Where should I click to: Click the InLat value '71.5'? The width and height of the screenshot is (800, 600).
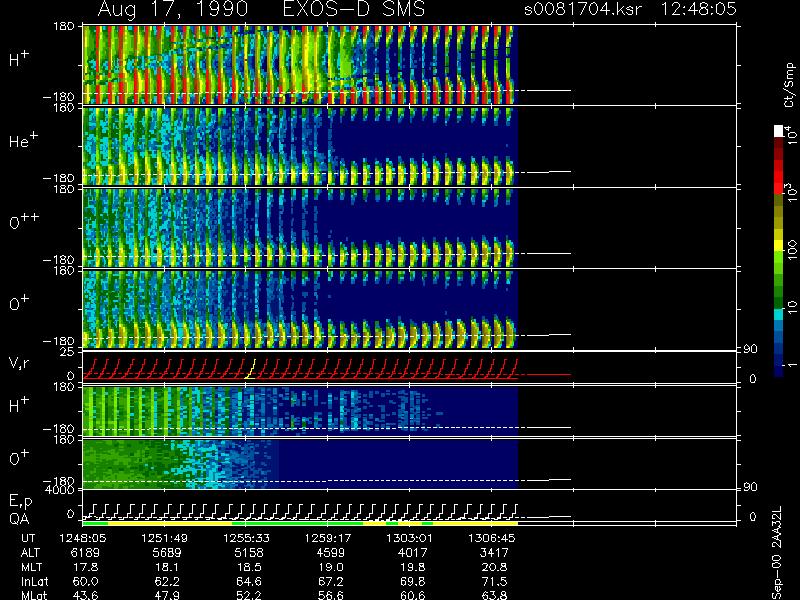494,581
